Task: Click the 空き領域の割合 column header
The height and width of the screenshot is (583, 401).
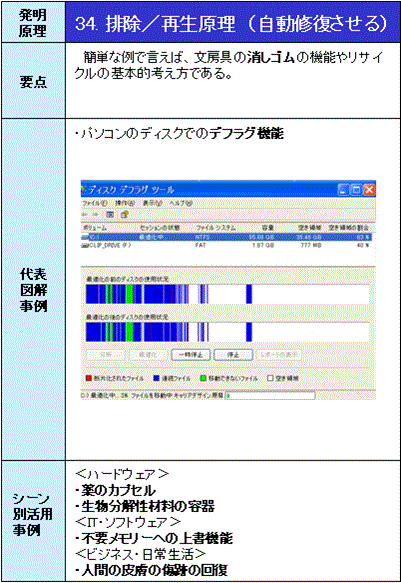Action: (349, 228)
